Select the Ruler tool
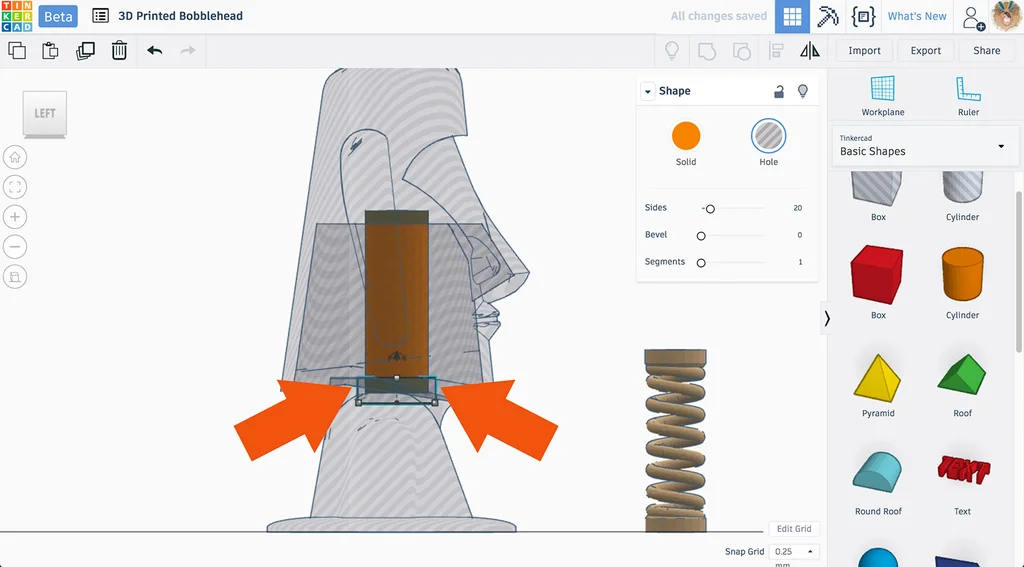The width and height of the screenshot is (1024, 567). (968, 95)
